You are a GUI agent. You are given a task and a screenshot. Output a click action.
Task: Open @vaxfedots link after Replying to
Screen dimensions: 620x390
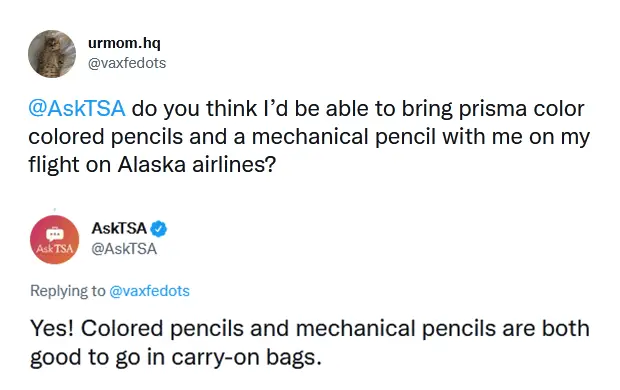[149, 291]
